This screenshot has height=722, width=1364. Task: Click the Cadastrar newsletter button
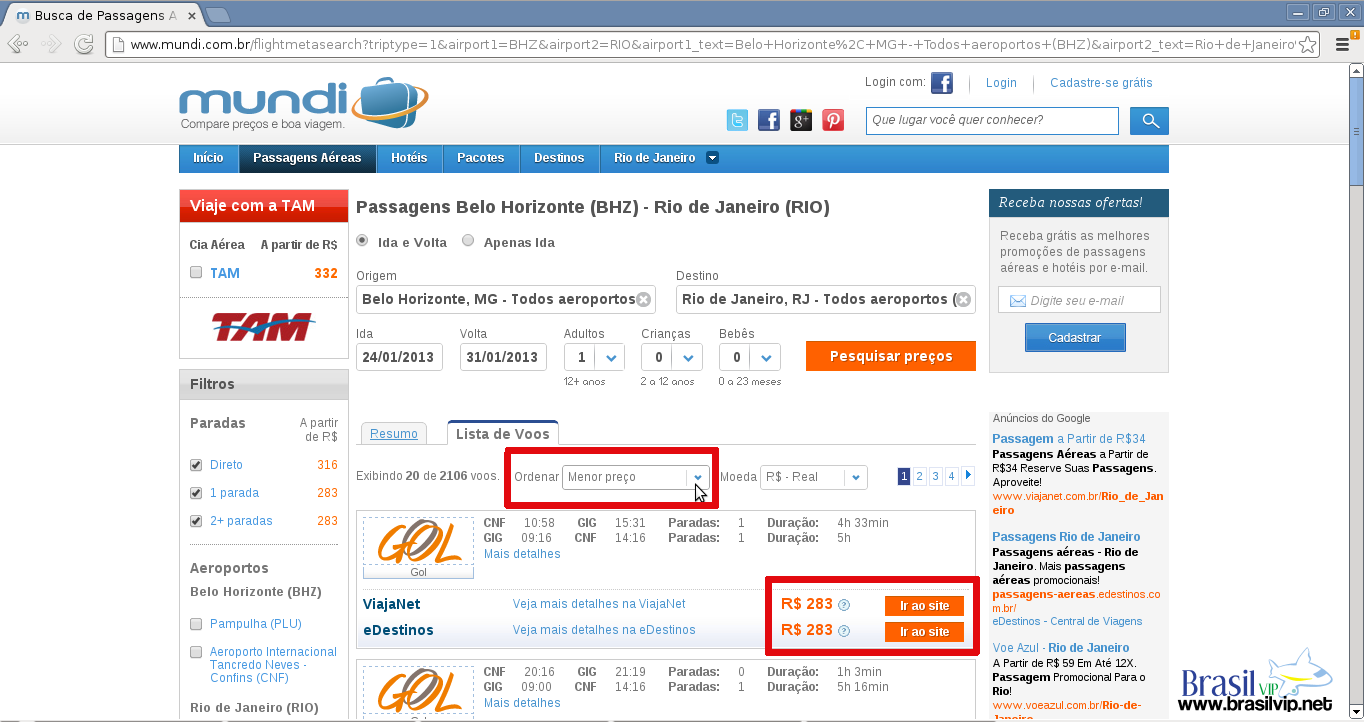pyautogui.click(x=1075, y=338)
